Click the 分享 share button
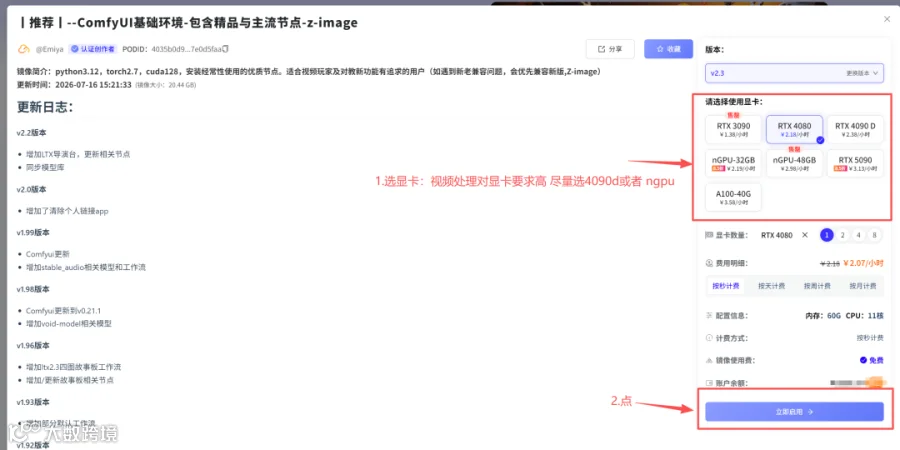900x450 pixels. 610,49
